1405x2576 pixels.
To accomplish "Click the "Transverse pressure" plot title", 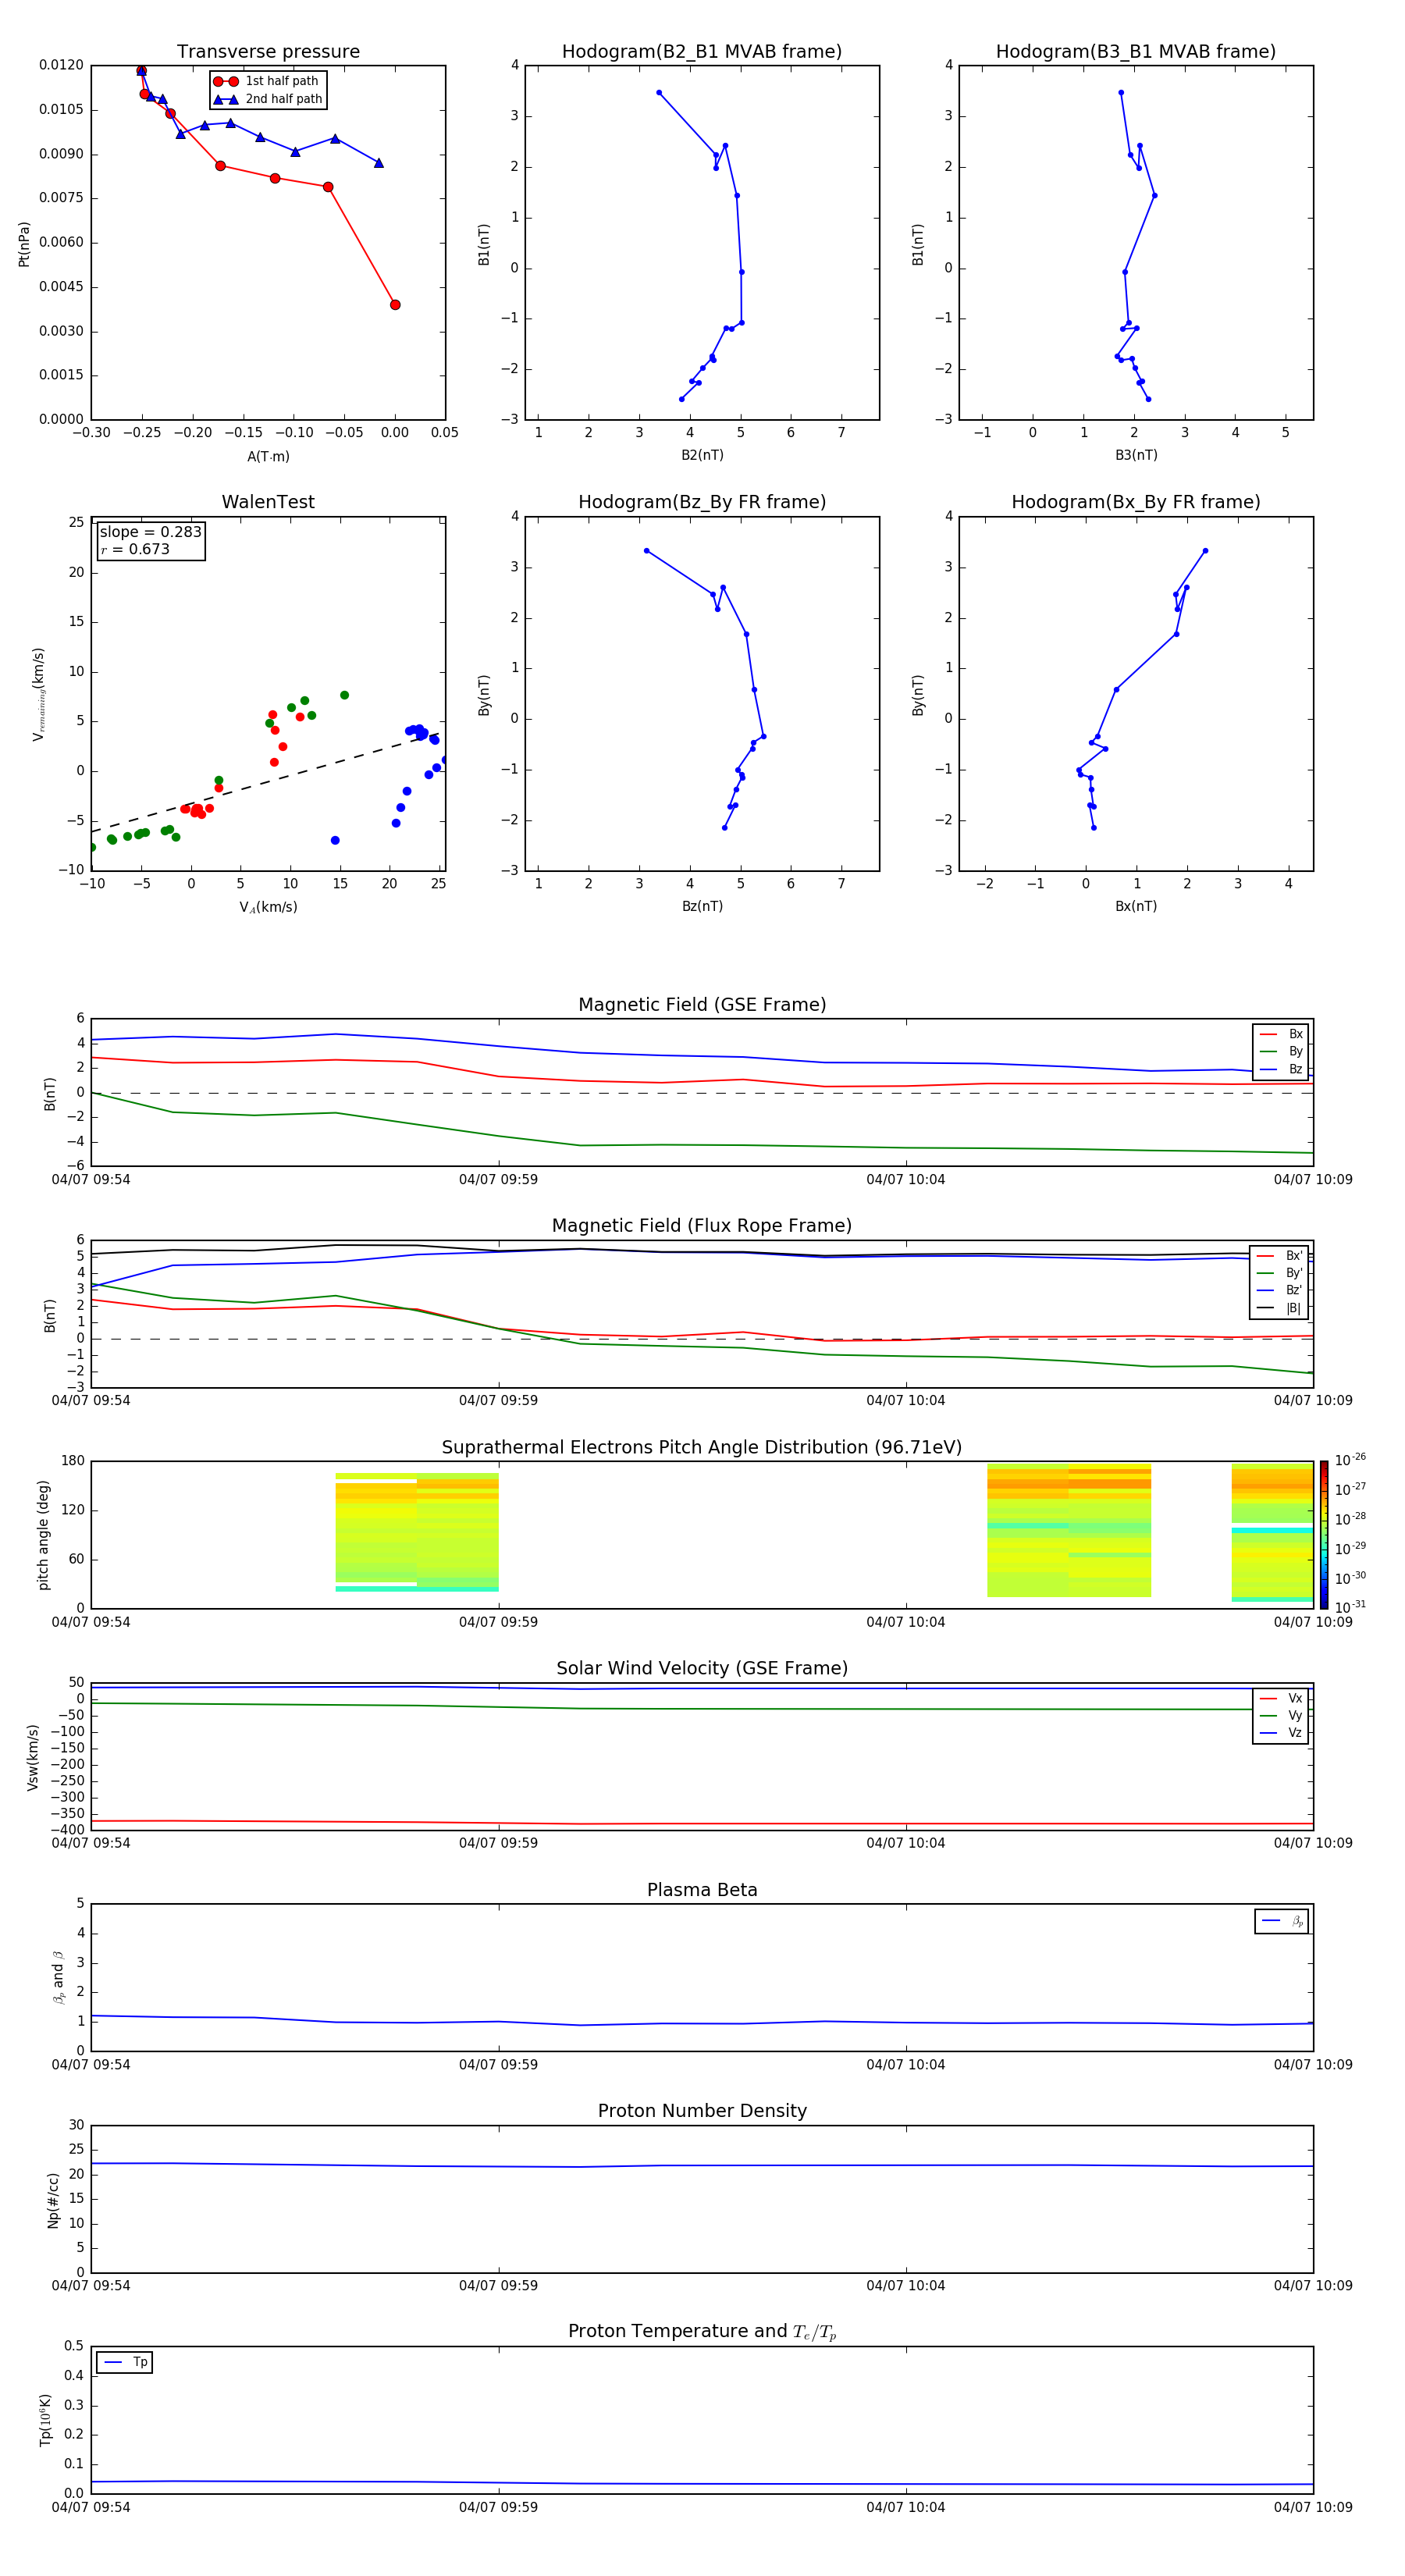I will pyautogui.click(x=268, y=52).
